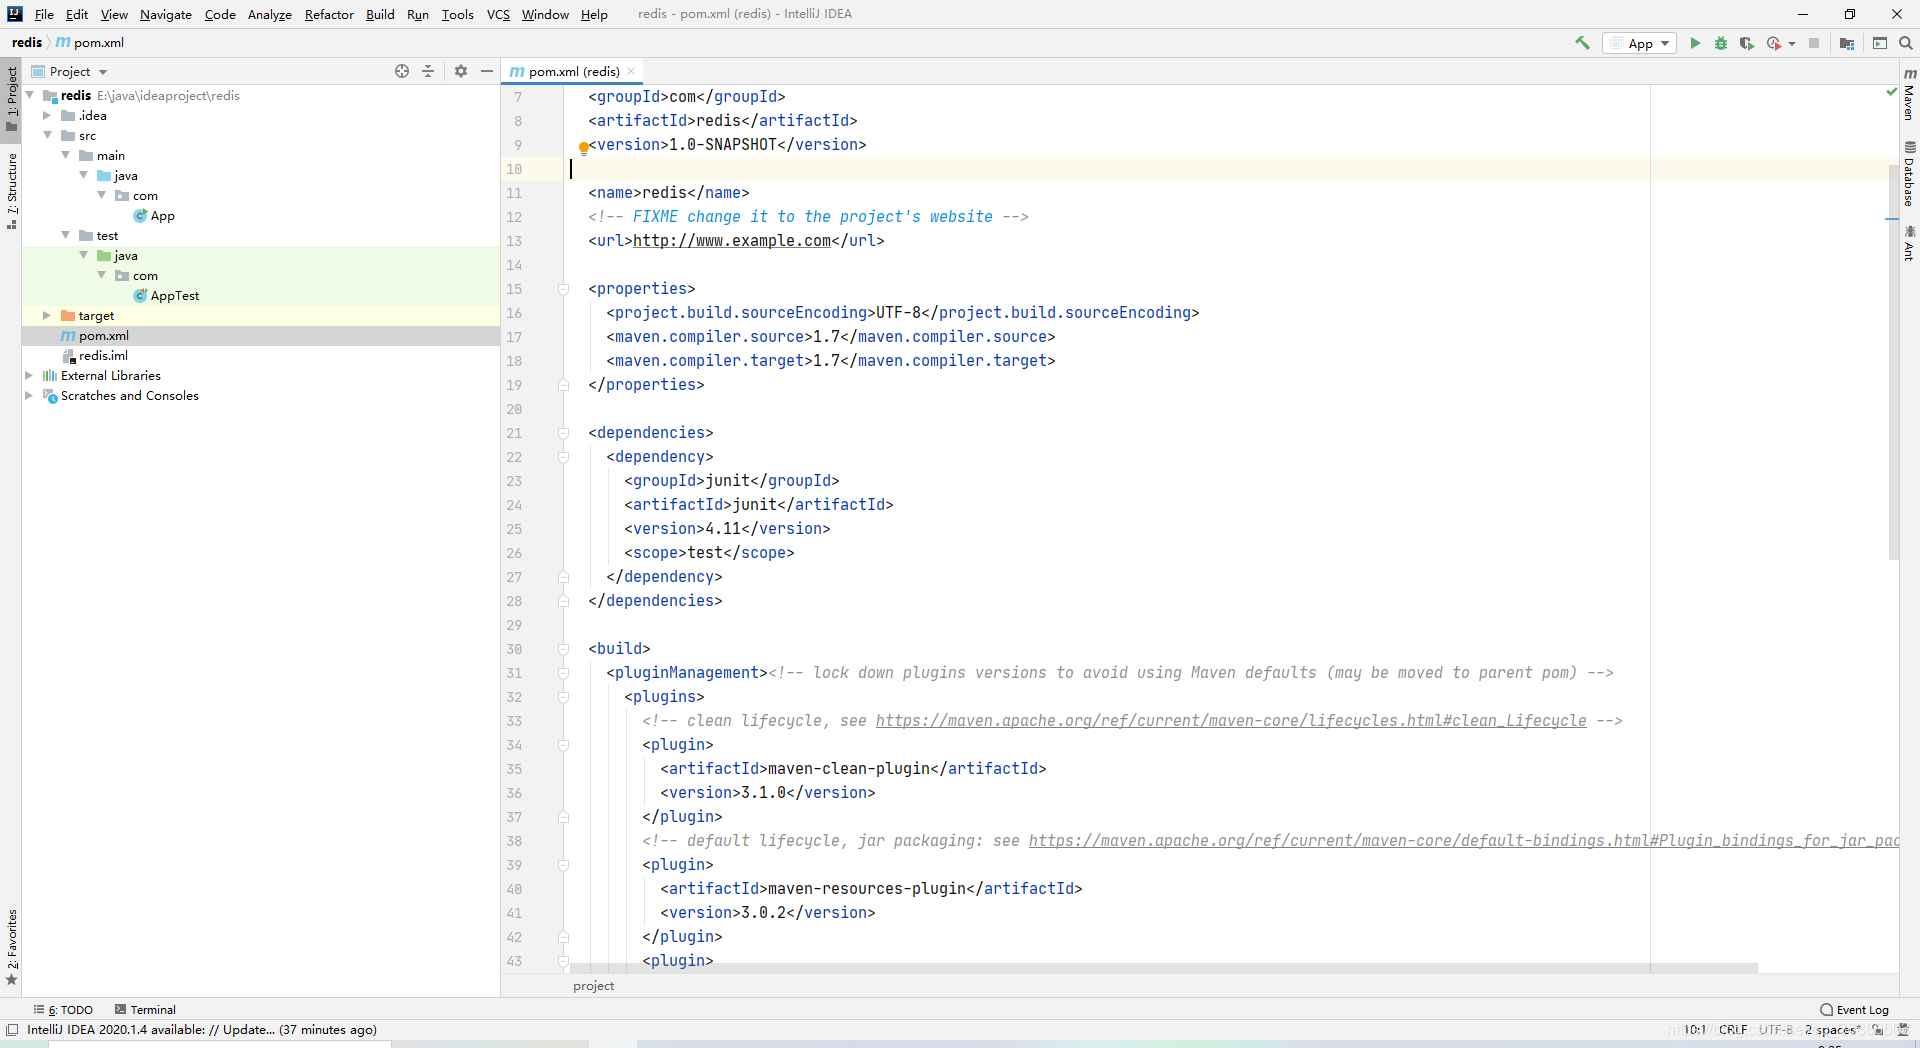Open the Navigate menu
Viewport: 1920px width, 1048px height.
click(x=166, y=14)
